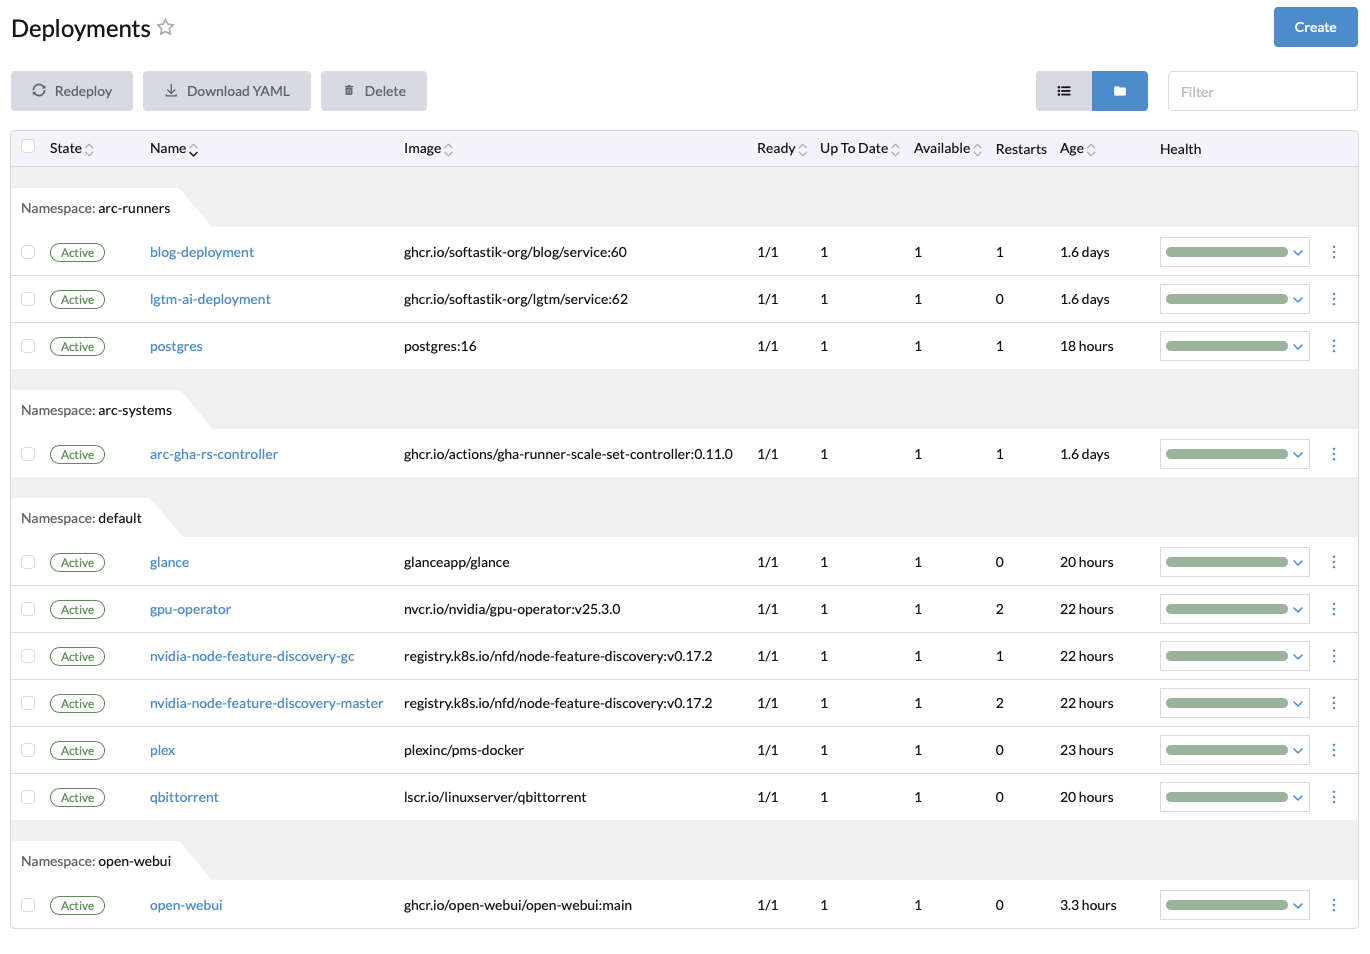Screen dimensions: 1370x954
Task: Select the open-webui row checkbox
Action: click(x=28, y=905)
